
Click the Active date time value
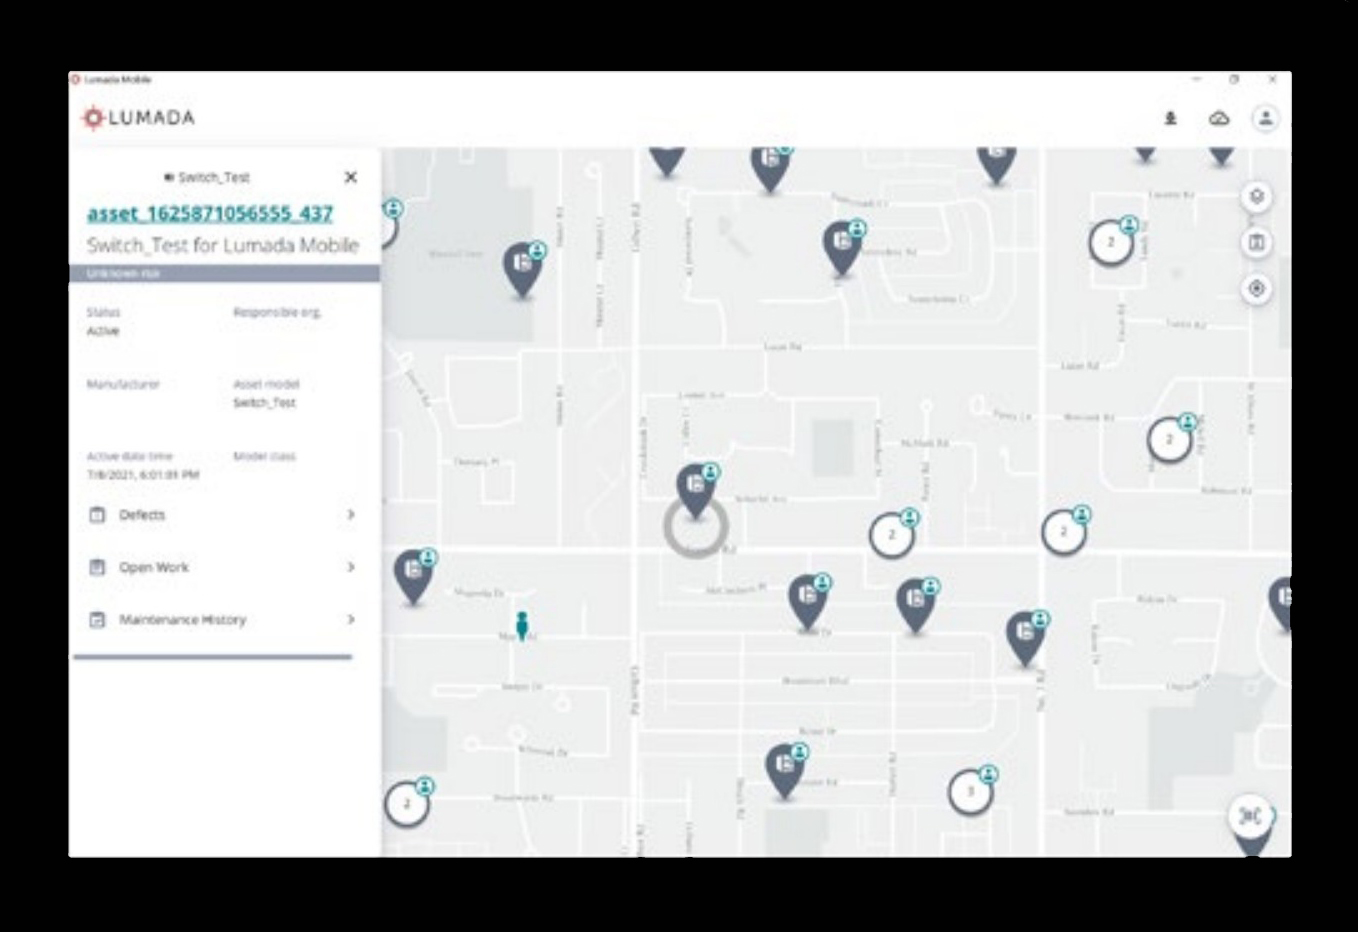(143, 475)
